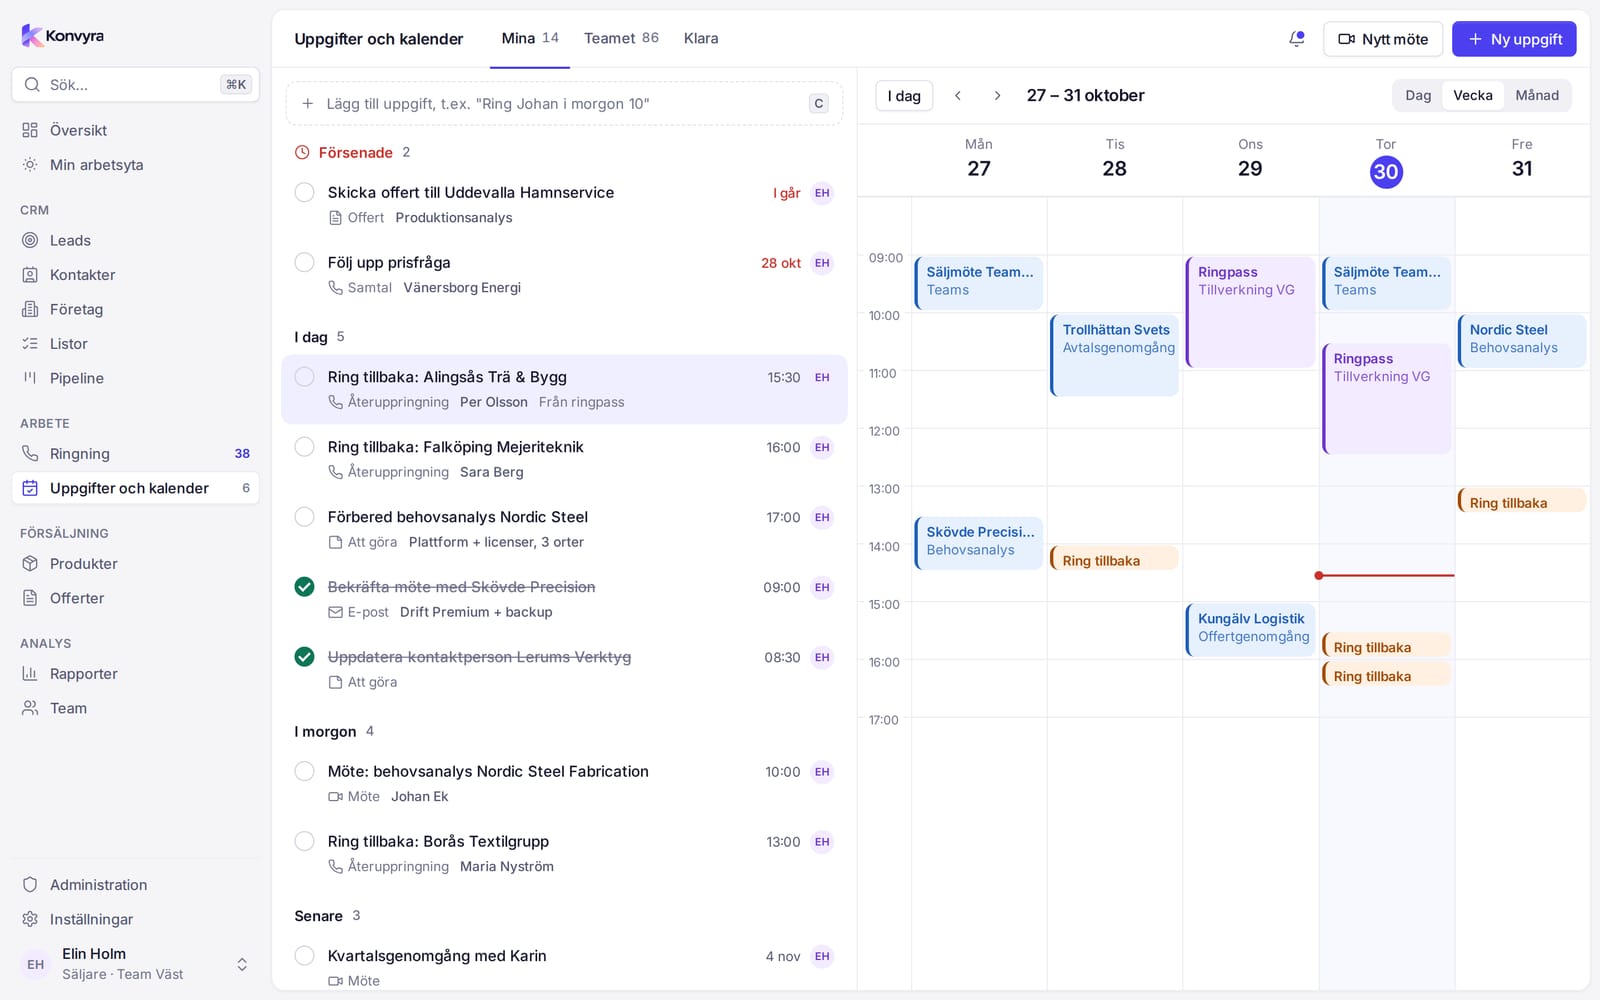Open Inställningar settings
This screenshot has height=1000, width=1600.
coord(135,919)
